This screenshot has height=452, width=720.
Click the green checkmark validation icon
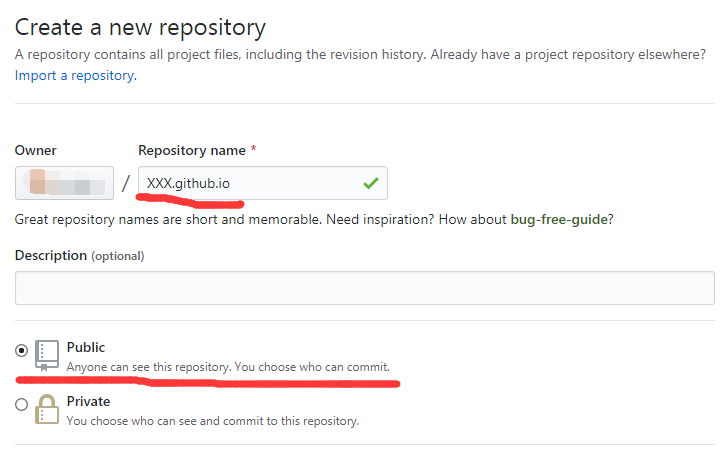(371, 183)
